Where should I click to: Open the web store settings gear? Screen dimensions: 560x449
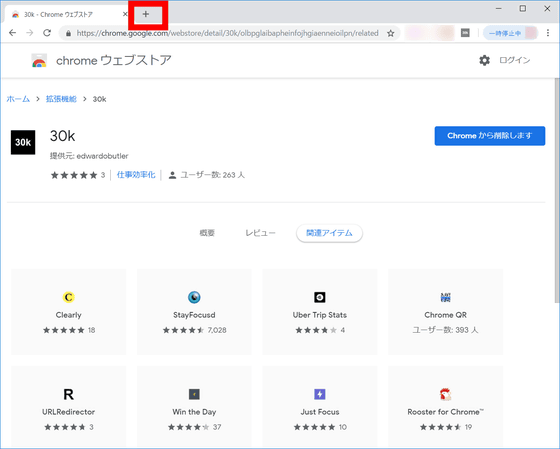click(484, 60)
